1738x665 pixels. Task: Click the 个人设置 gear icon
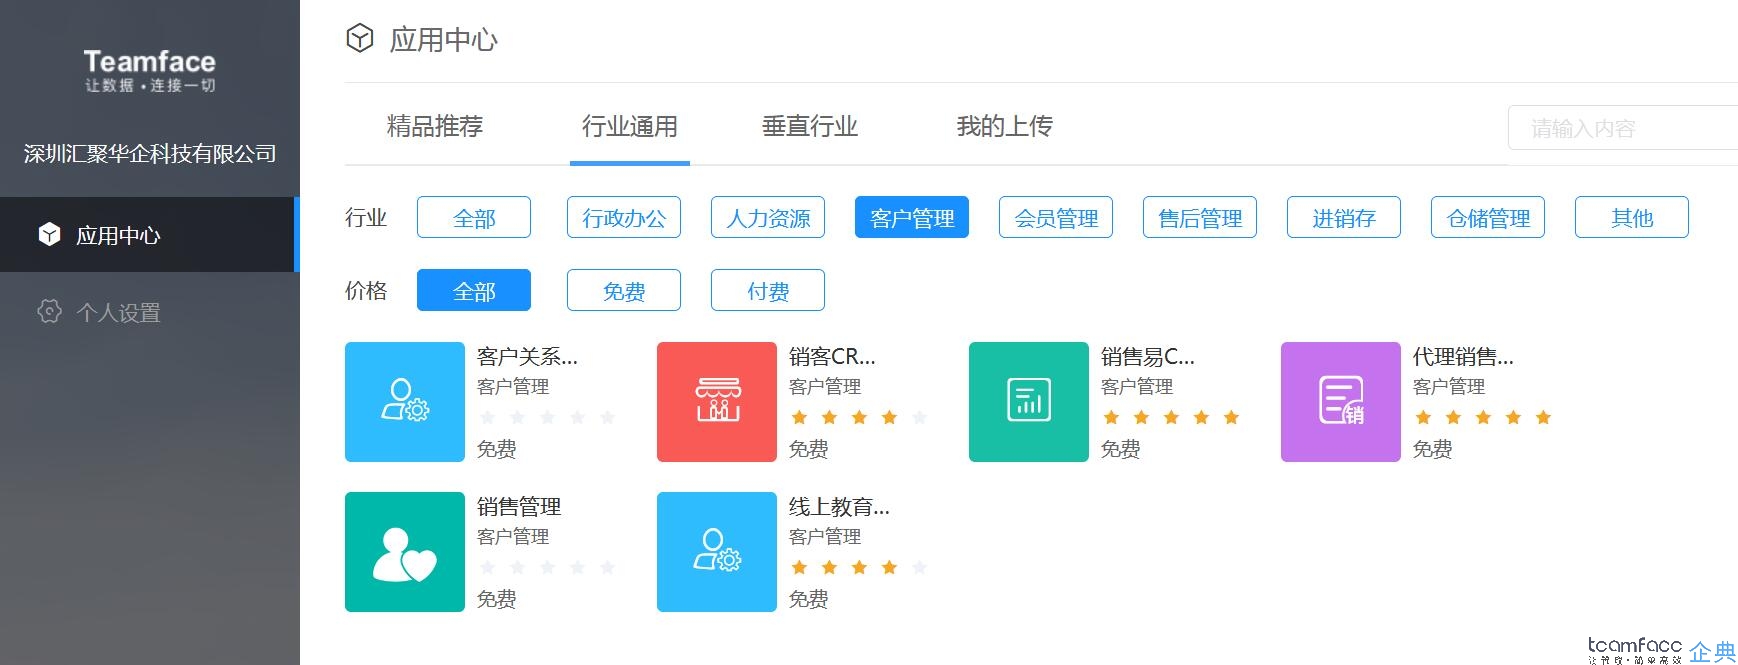49,311
